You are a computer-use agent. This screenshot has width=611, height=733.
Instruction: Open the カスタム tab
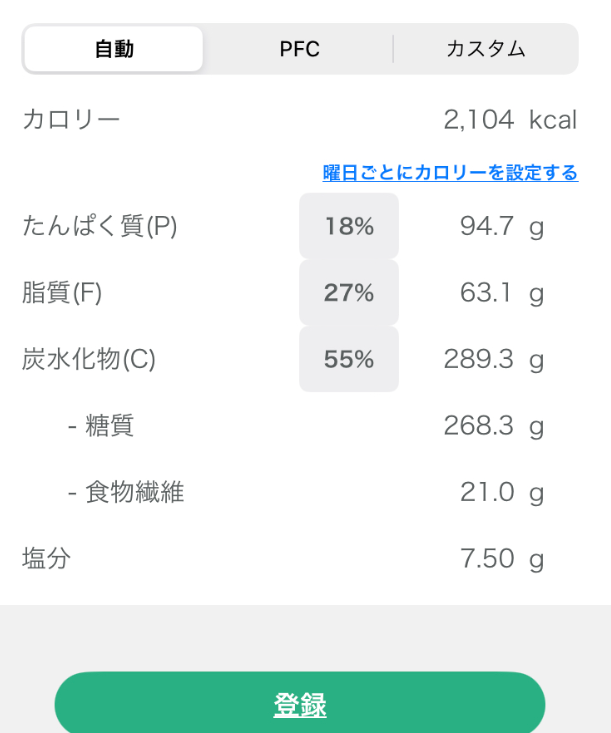click(485, 49)
